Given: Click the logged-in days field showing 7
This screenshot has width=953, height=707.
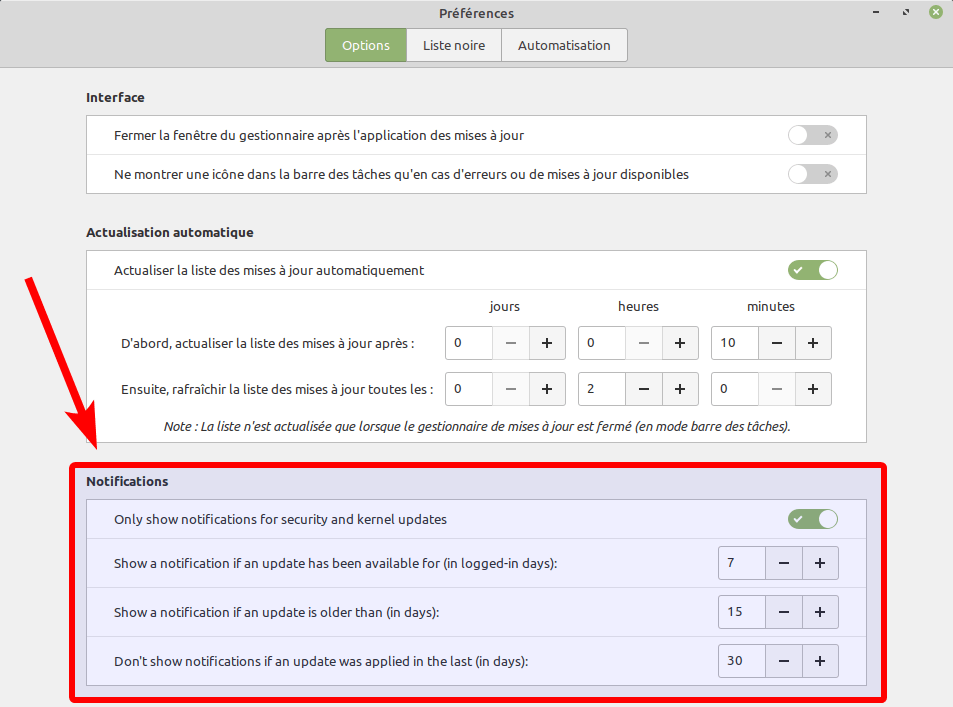Looking at the screenshot, I should pos(742,563).
